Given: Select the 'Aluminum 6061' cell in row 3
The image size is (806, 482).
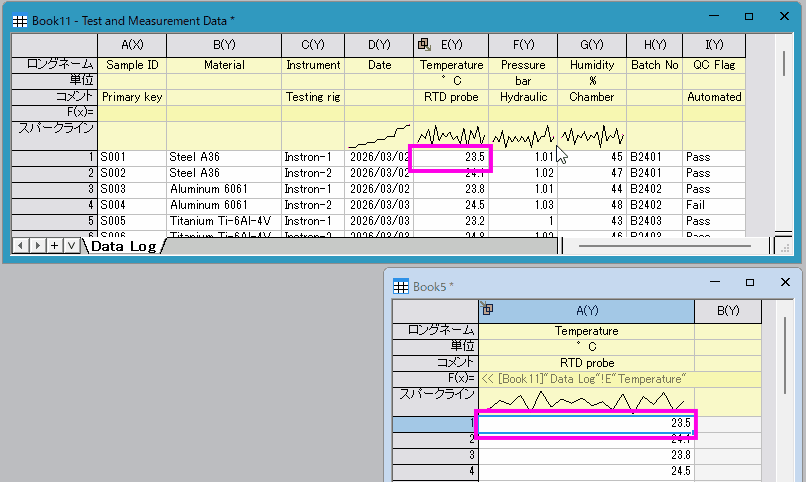Looking at the screenshot, I should (224, 189).
